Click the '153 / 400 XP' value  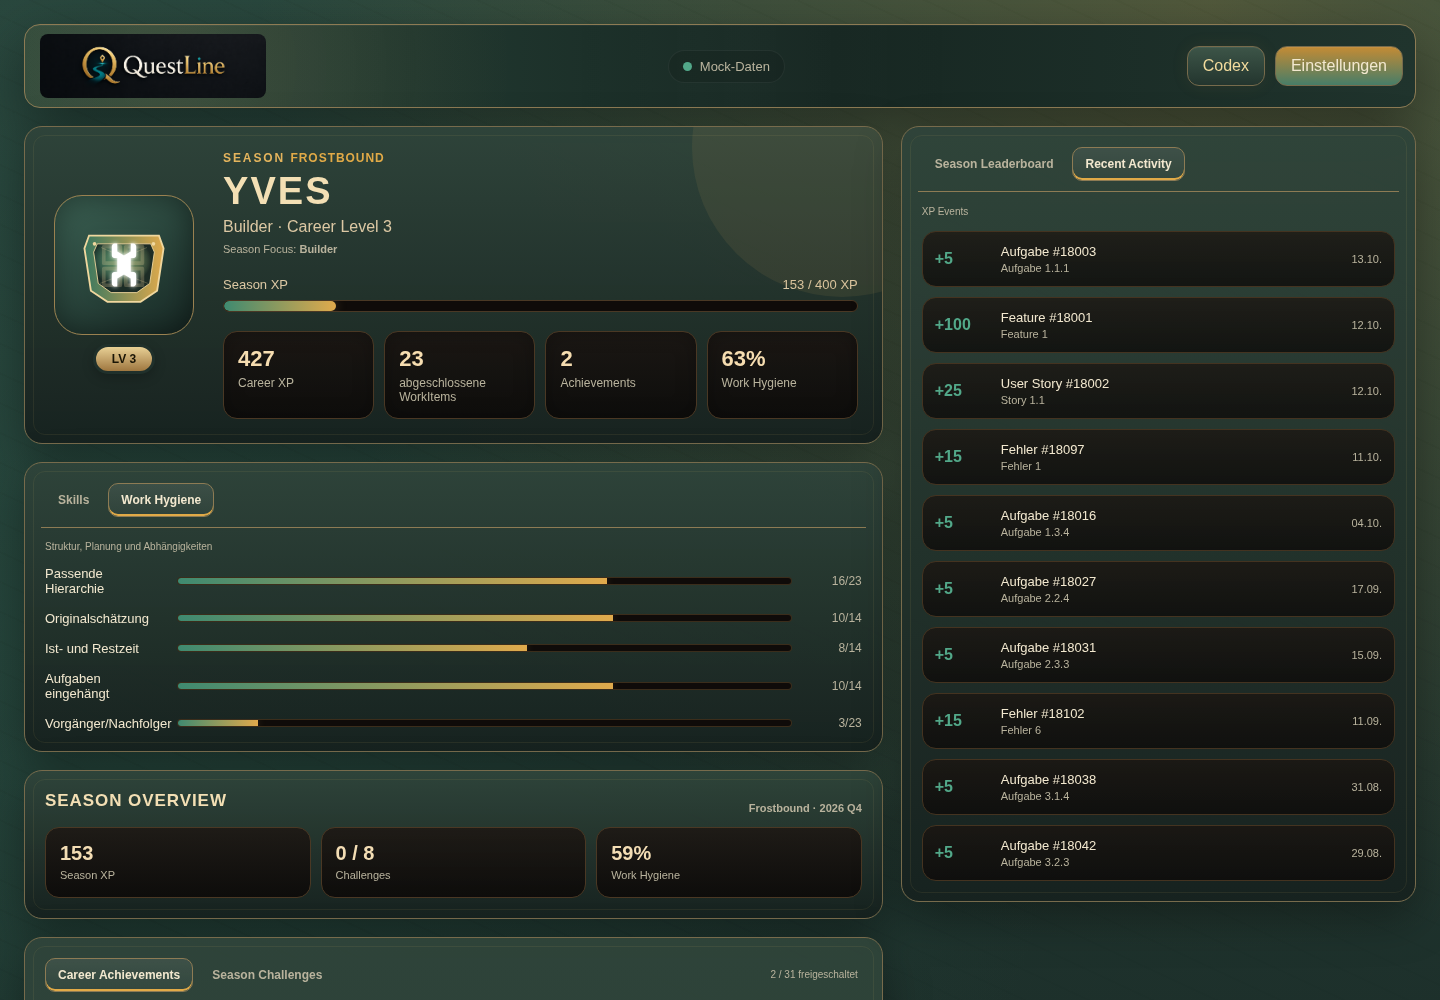(820, 285)
